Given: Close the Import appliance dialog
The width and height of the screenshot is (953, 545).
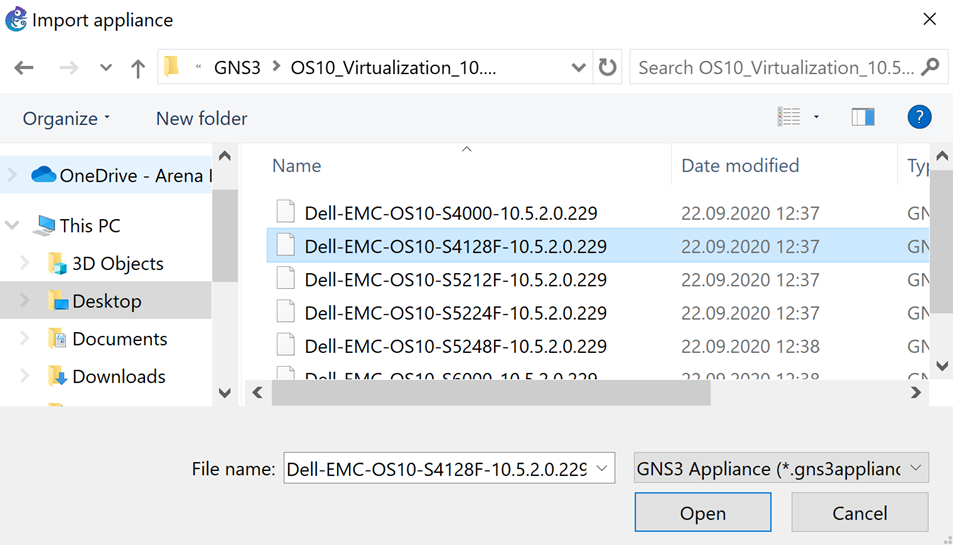Looking at the screenshot, I should click(x=929, y=19).
